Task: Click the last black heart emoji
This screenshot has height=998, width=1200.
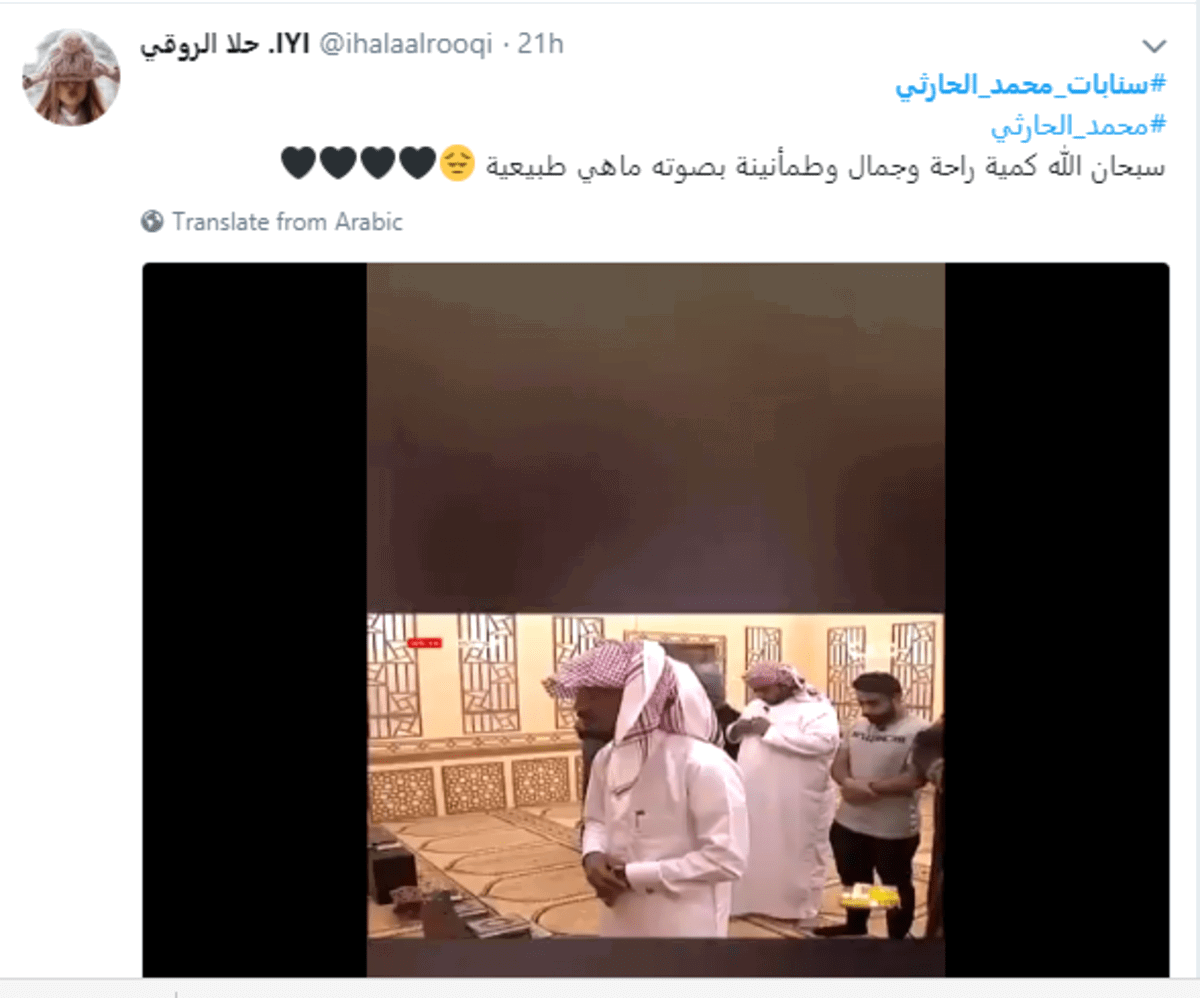Action: pos(299,163)
